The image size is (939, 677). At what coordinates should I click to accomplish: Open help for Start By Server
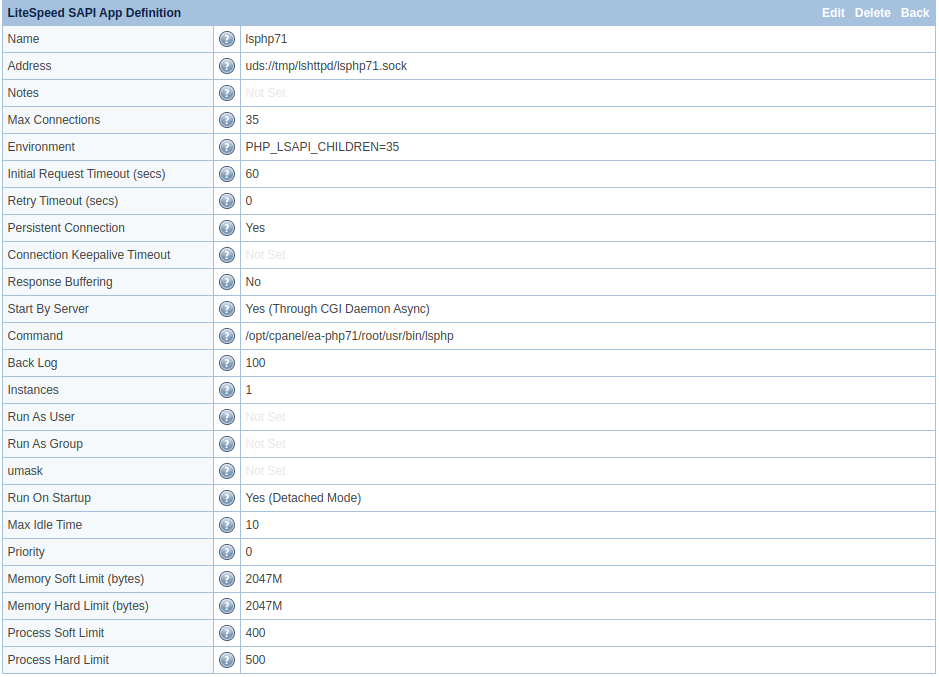[x=227, y=308]
